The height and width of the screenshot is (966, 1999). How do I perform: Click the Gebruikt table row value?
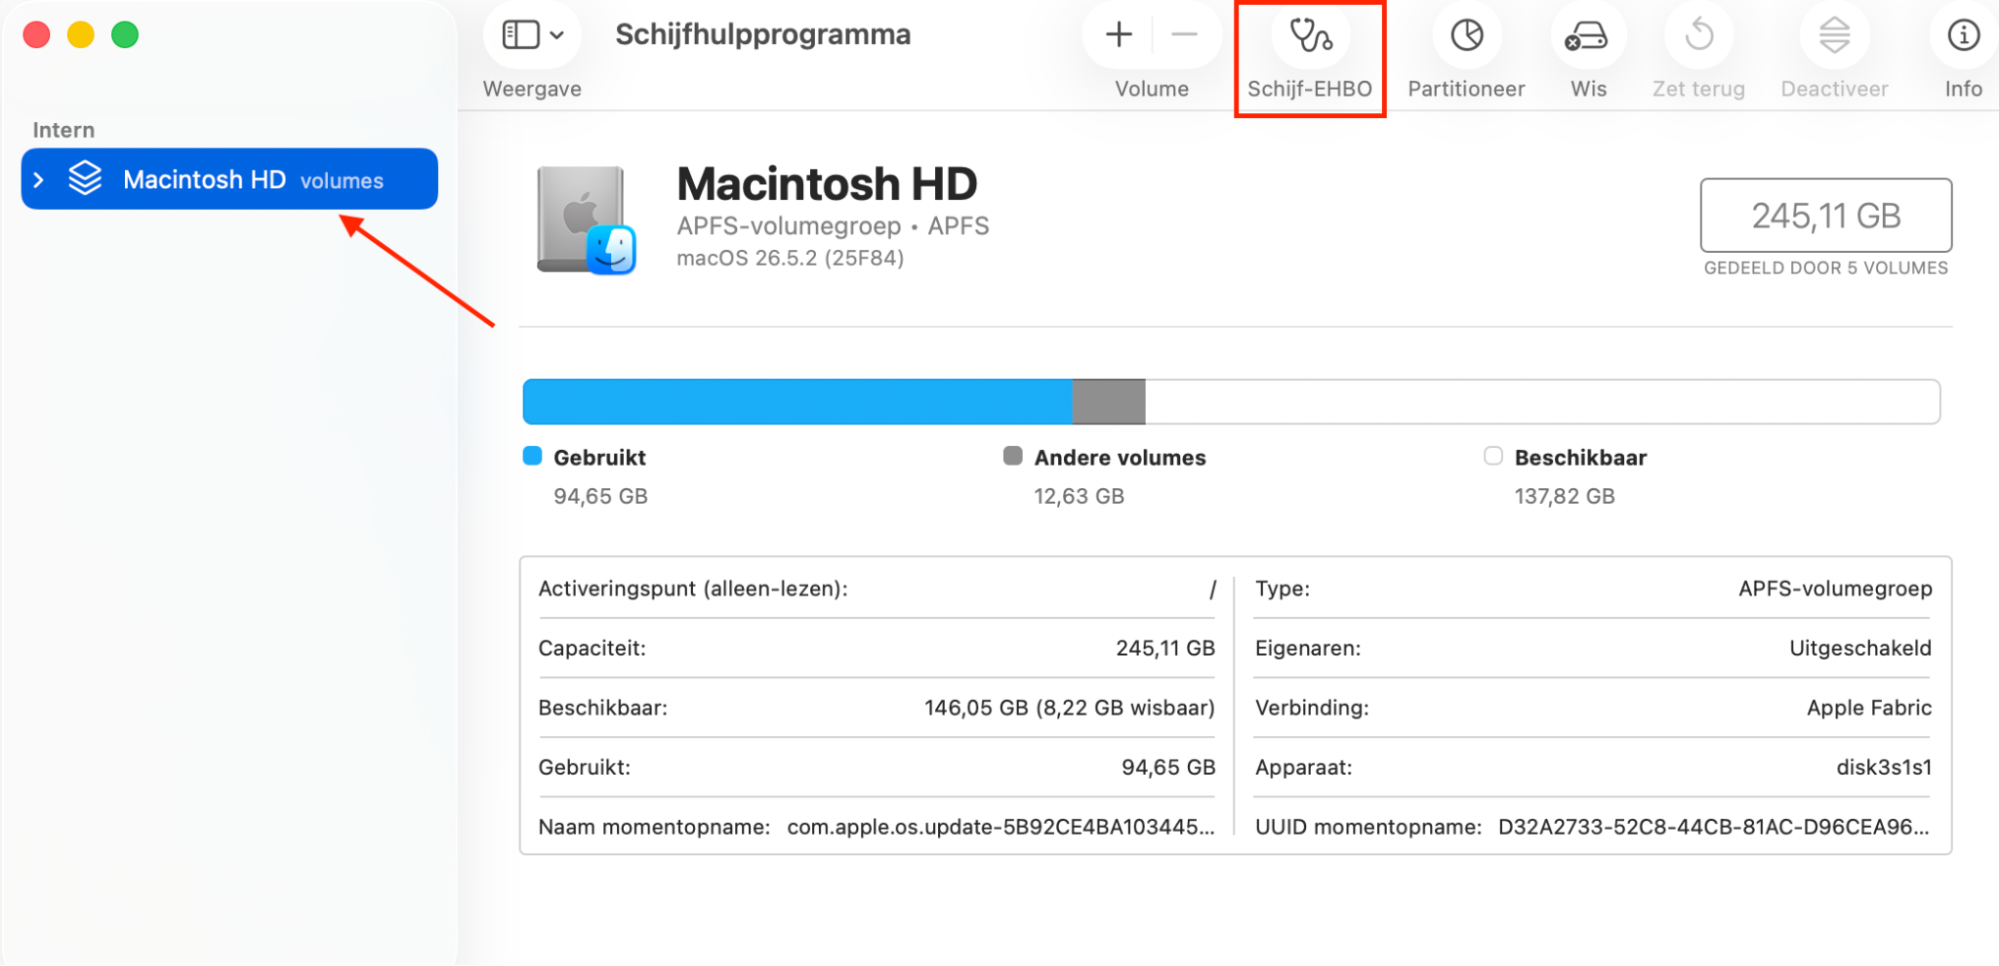coord(1169,767)
